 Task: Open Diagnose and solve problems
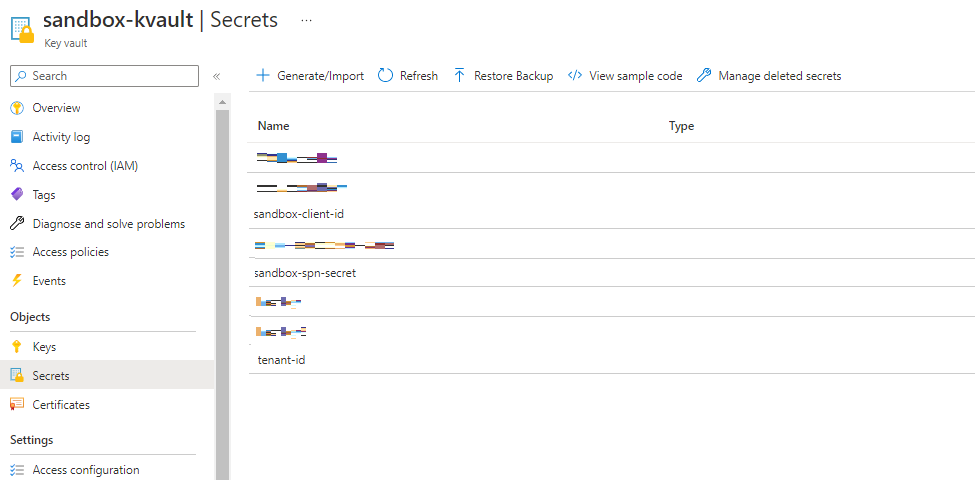point(109,223)
